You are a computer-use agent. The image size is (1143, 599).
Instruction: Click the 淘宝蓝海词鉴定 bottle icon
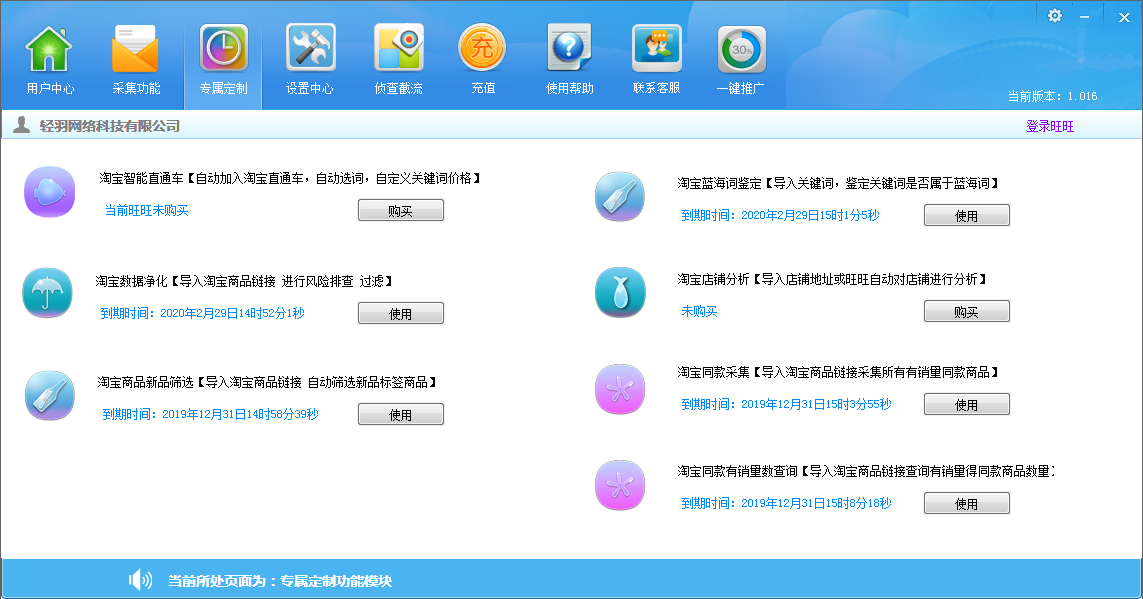click(620, 197)
